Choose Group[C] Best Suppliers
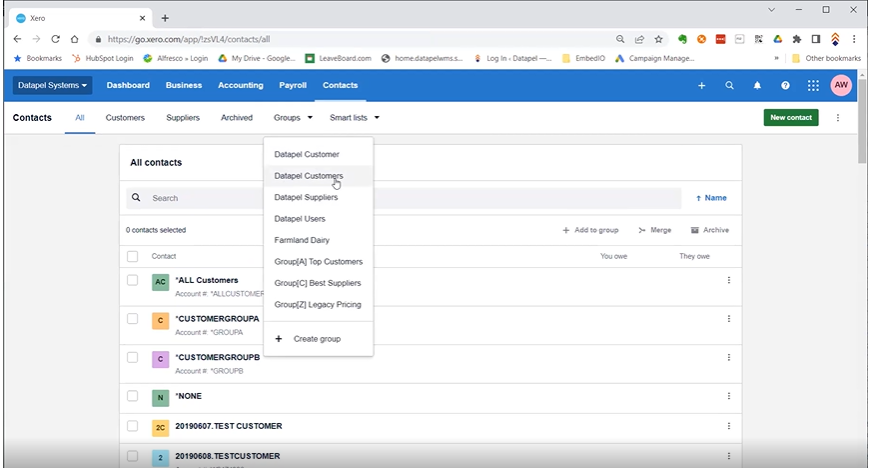The width and height of the screenshot is (869, 468). click(318, 283)
